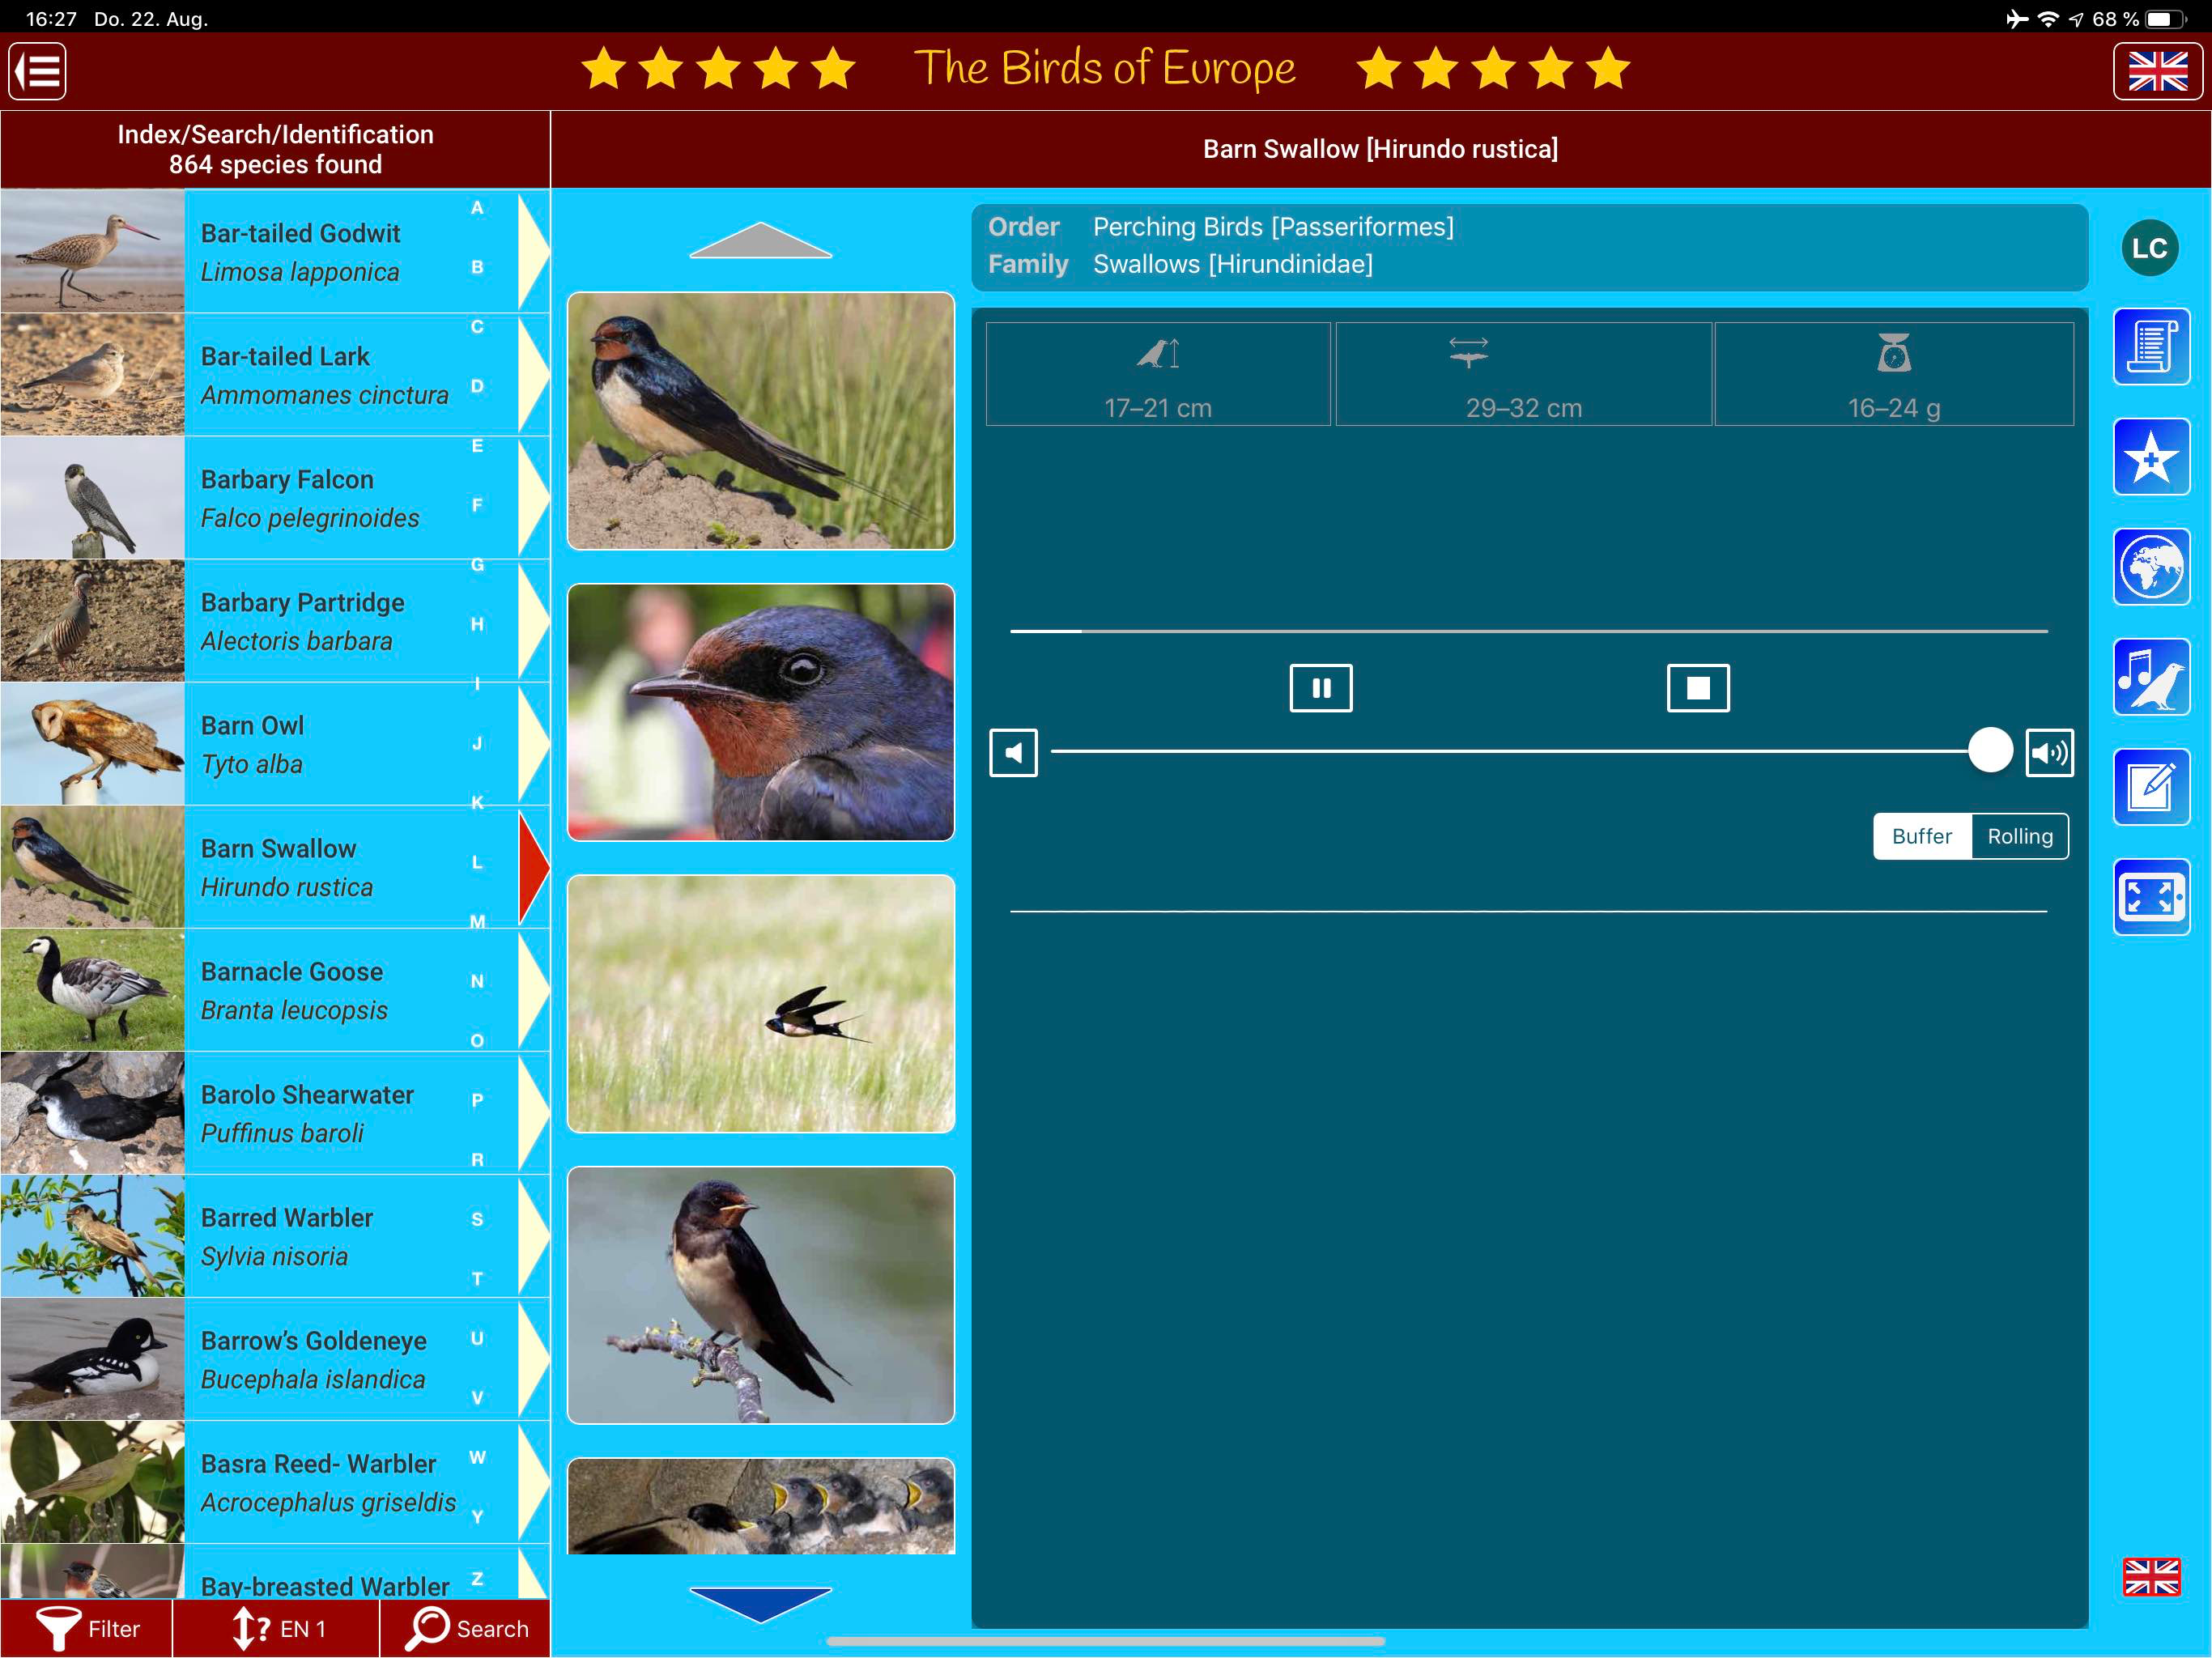Tap small UK flag at bottom right
Screen dimensions: 2212x1658
(x=2151, y=1577)
